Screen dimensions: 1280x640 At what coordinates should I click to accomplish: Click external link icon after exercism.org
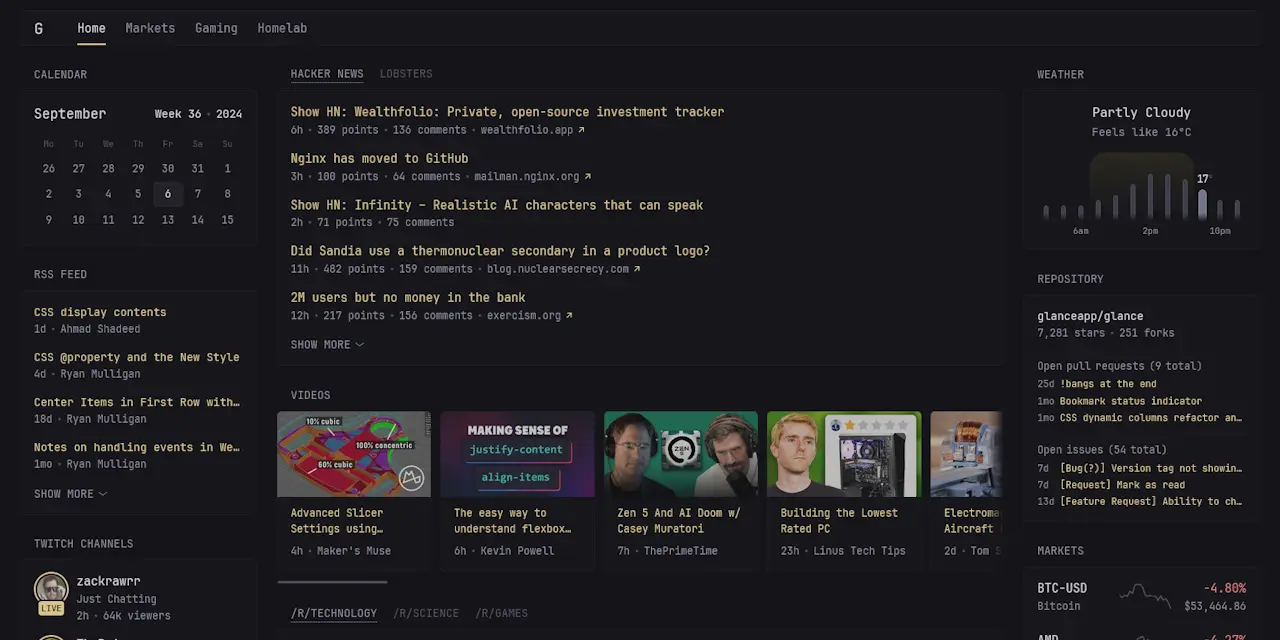[x=569, y=316]
